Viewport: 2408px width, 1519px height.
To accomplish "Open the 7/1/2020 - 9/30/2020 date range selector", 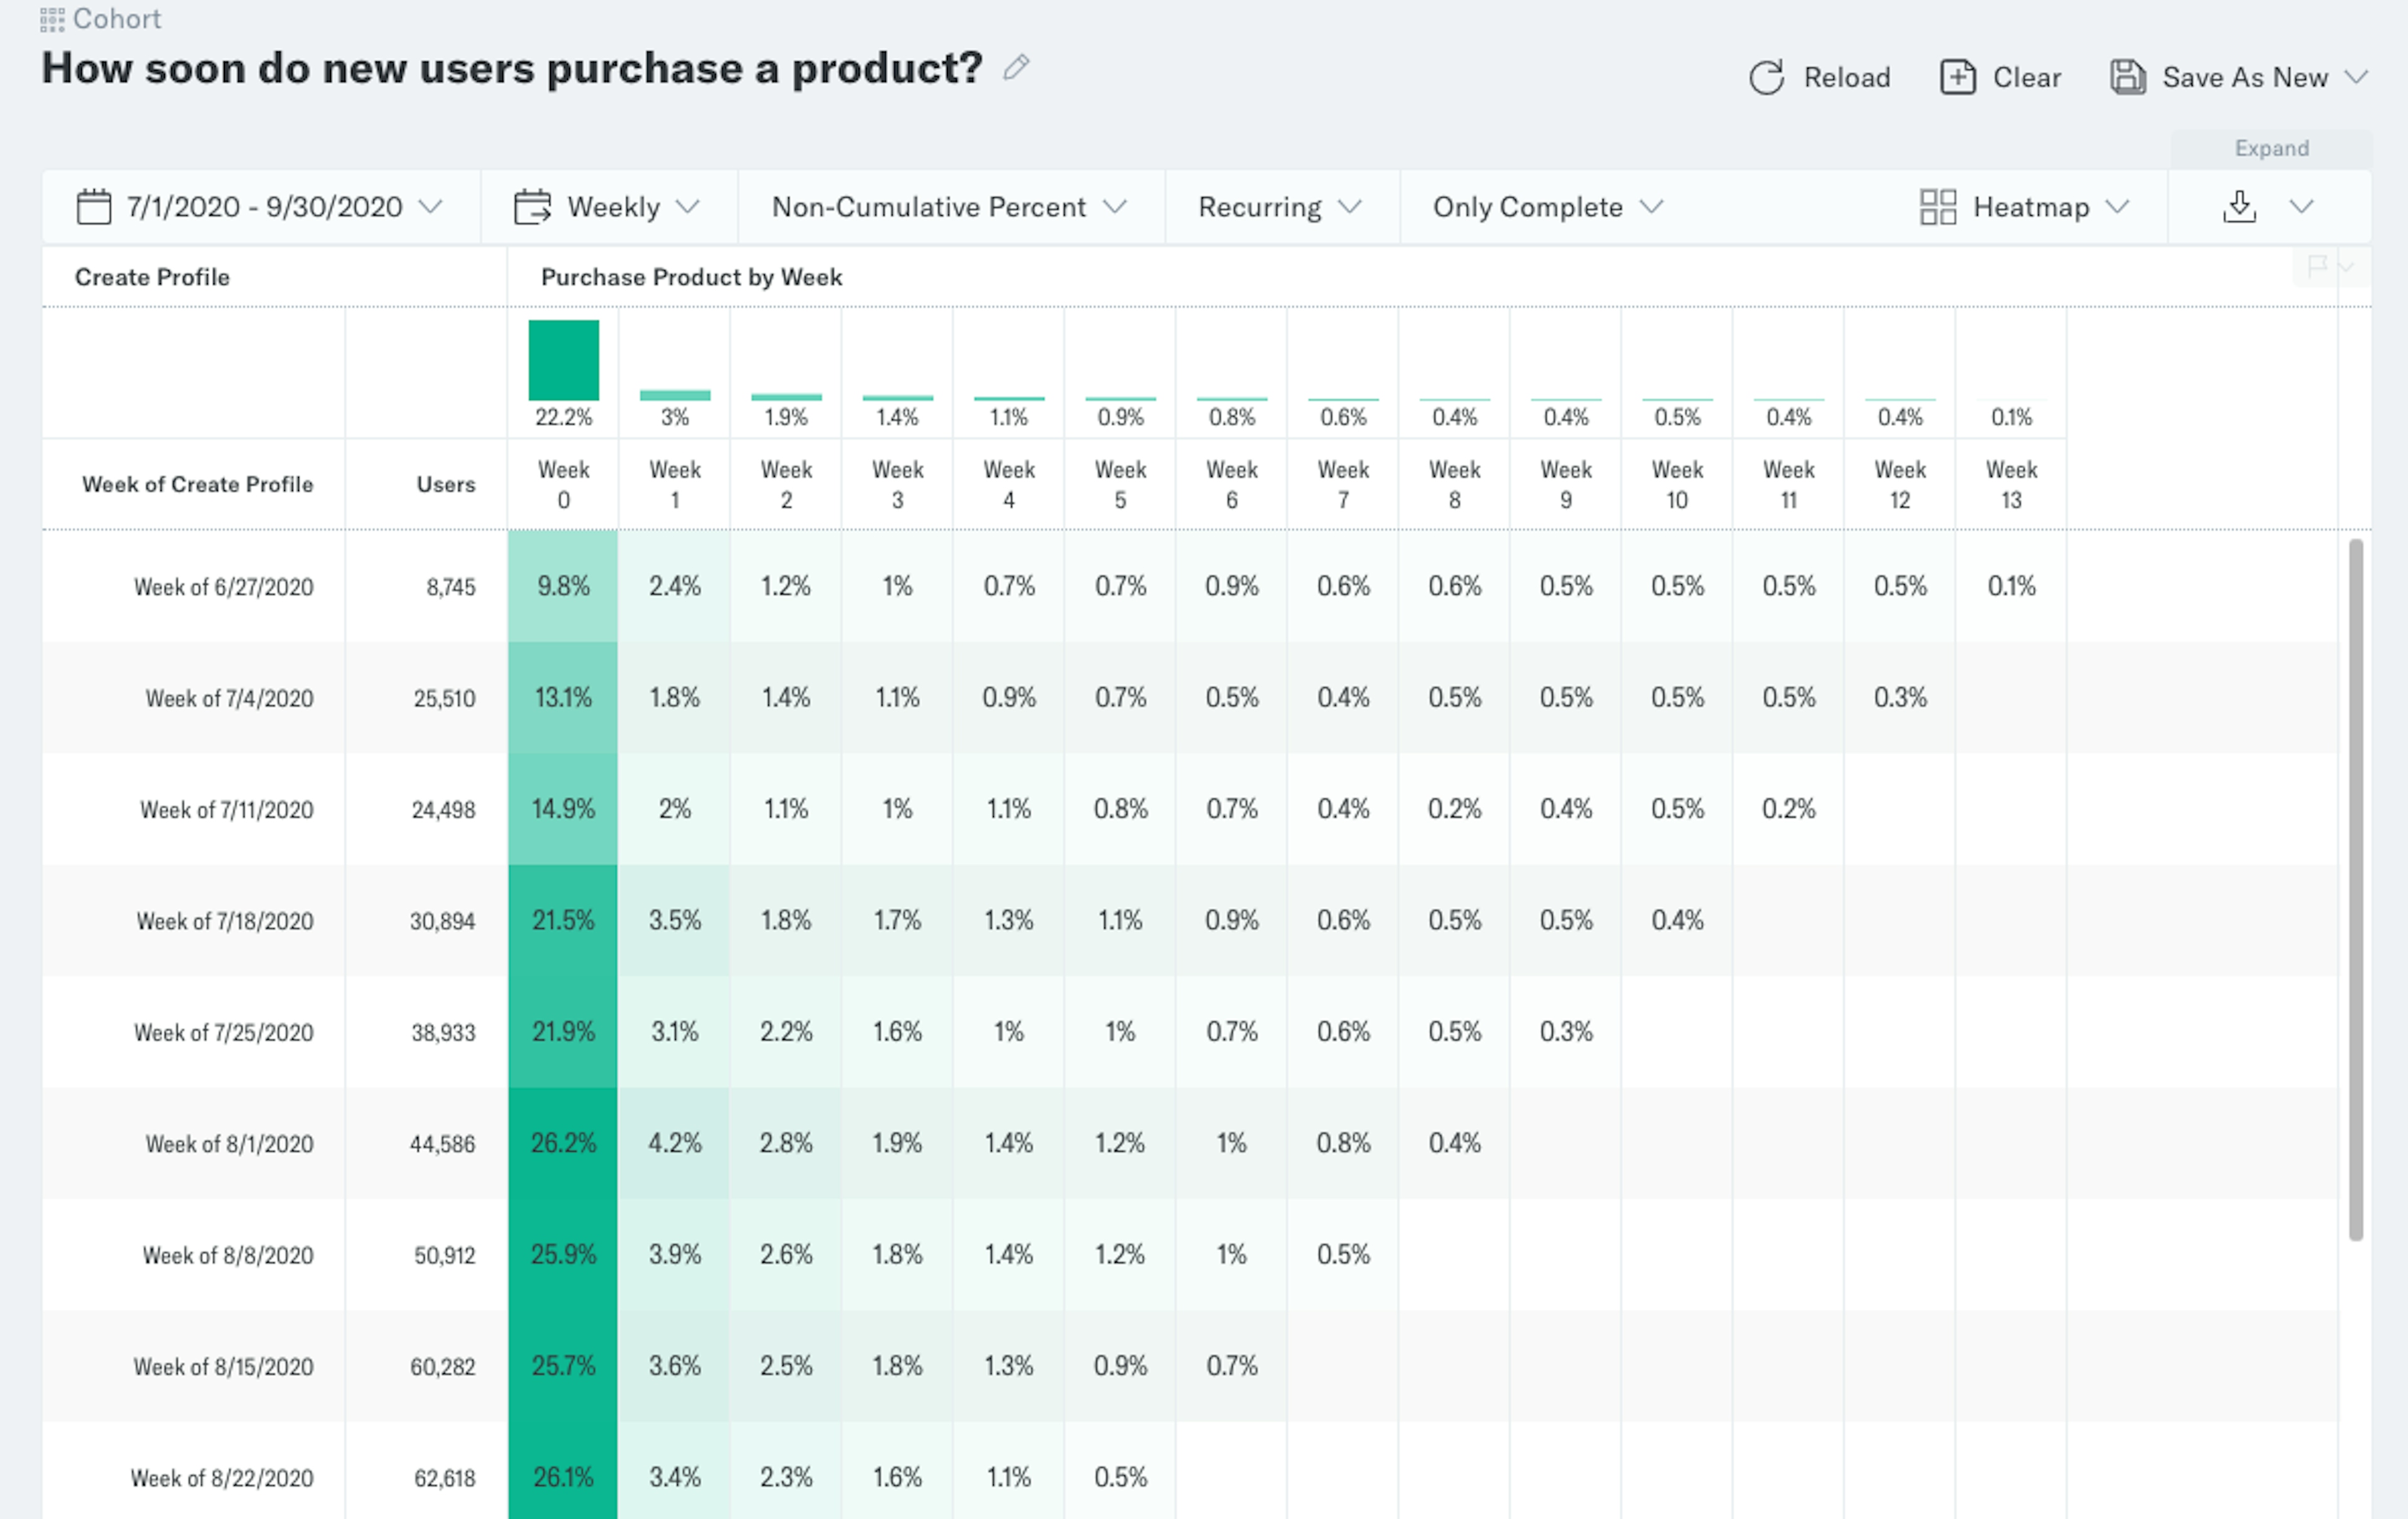I will 262,207.
